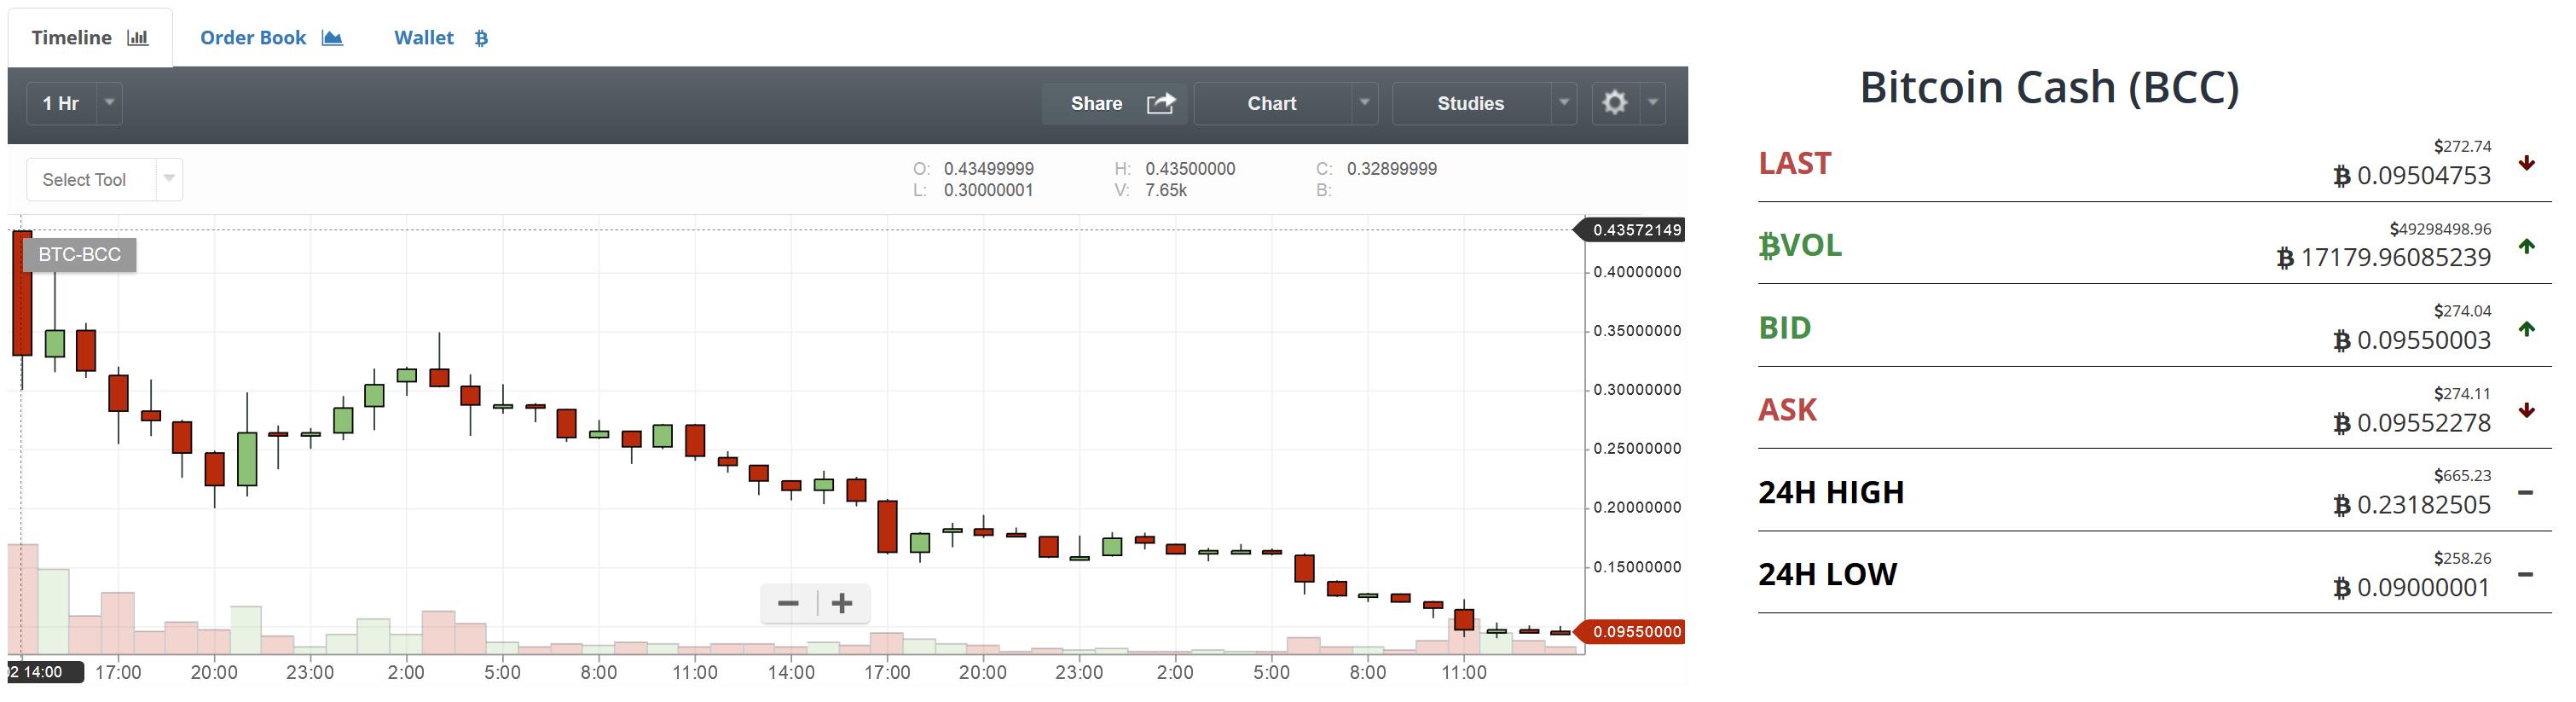Viewport: 2576px width, 702px height.
Task: Click the low value 0.30000001
Action: [x=988, y=190]
